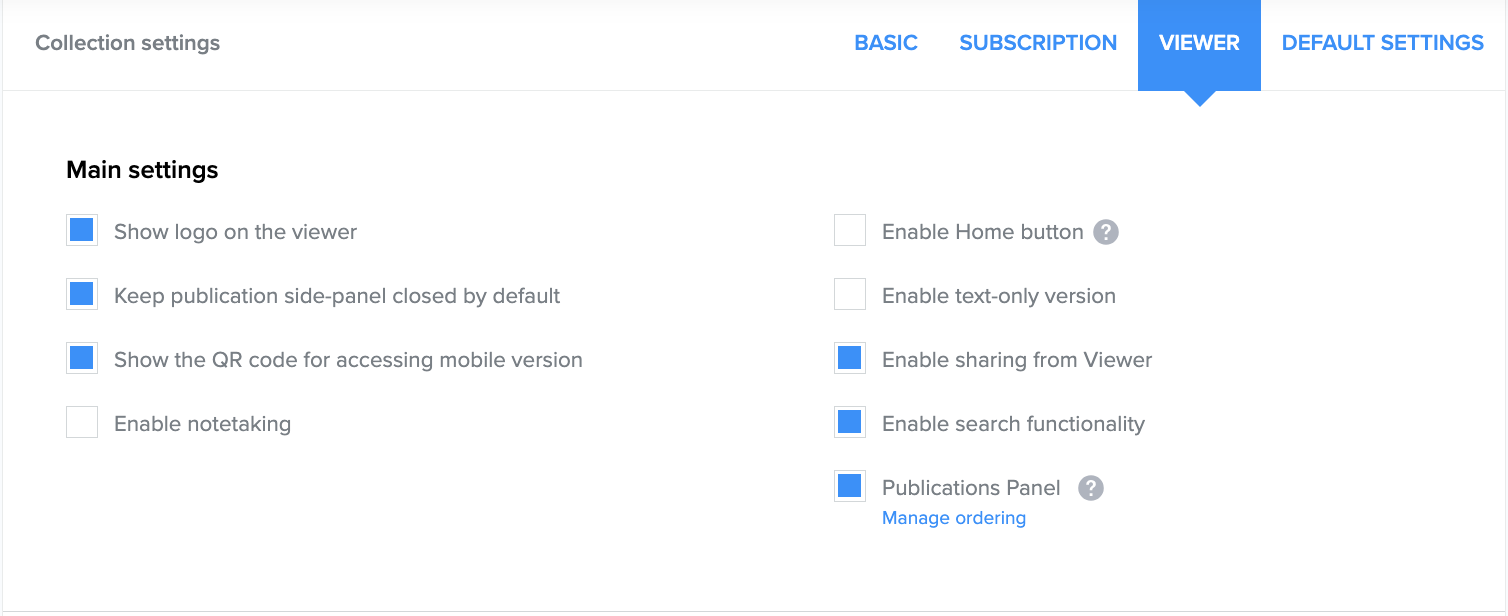Click the Collection settings title text
This screenshot has width=1508, height=616.
coord(128,43)
